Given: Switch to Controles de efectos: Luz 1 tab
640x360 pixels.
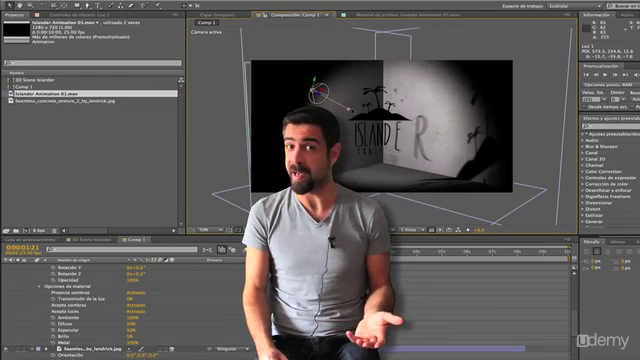Looking at the screenshot, I should pos(80,15).
